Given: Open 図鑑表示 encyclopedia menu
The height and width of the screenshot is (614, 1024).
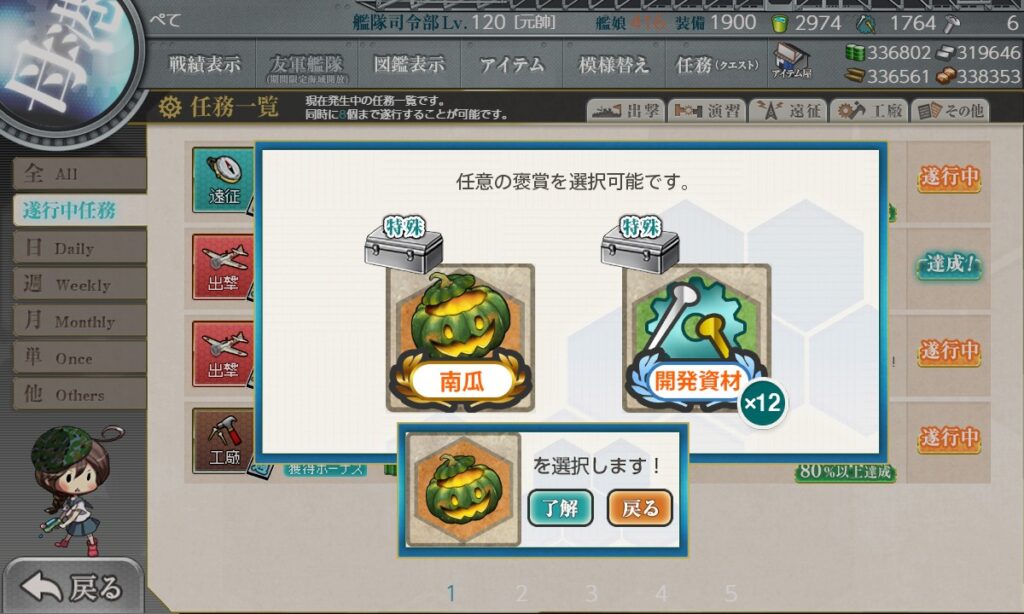Looking at the screenshot, I should 409,64.
